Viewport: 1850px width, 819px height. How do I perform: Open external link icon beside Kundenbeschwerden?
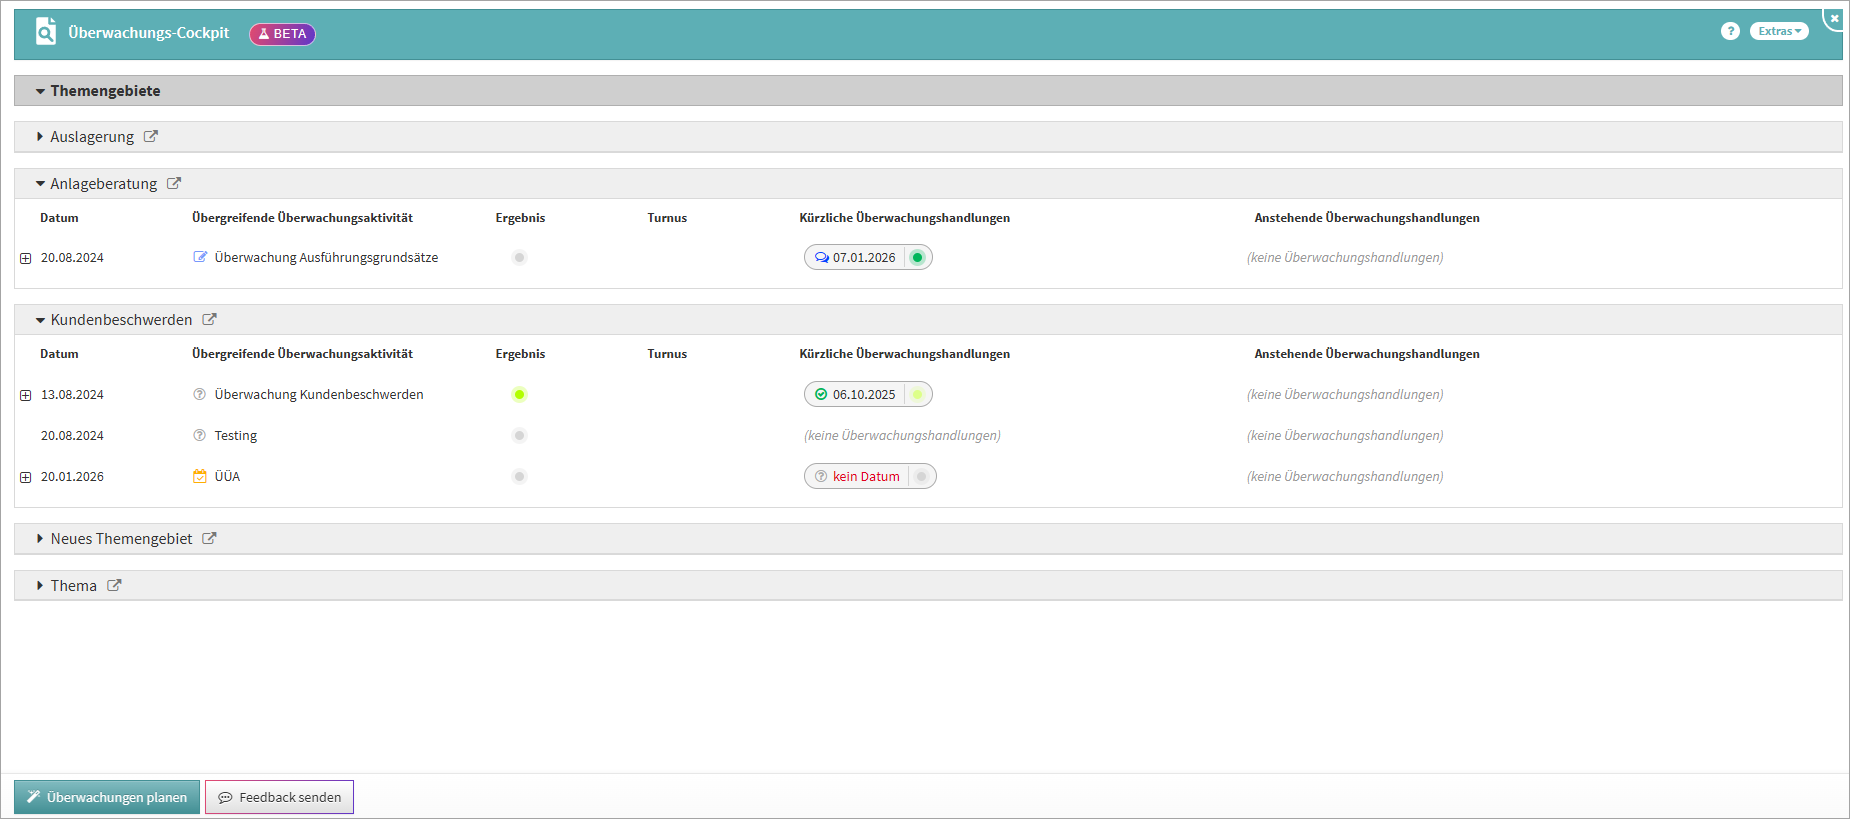(x=210, y=320)
